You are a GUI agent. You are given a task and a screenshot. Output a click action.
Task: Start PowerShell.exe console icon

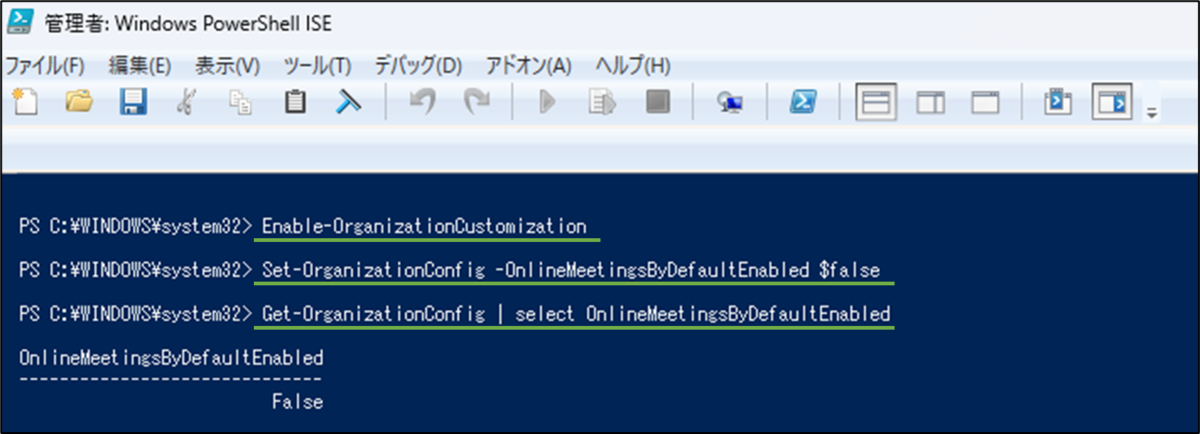point(801,102)
